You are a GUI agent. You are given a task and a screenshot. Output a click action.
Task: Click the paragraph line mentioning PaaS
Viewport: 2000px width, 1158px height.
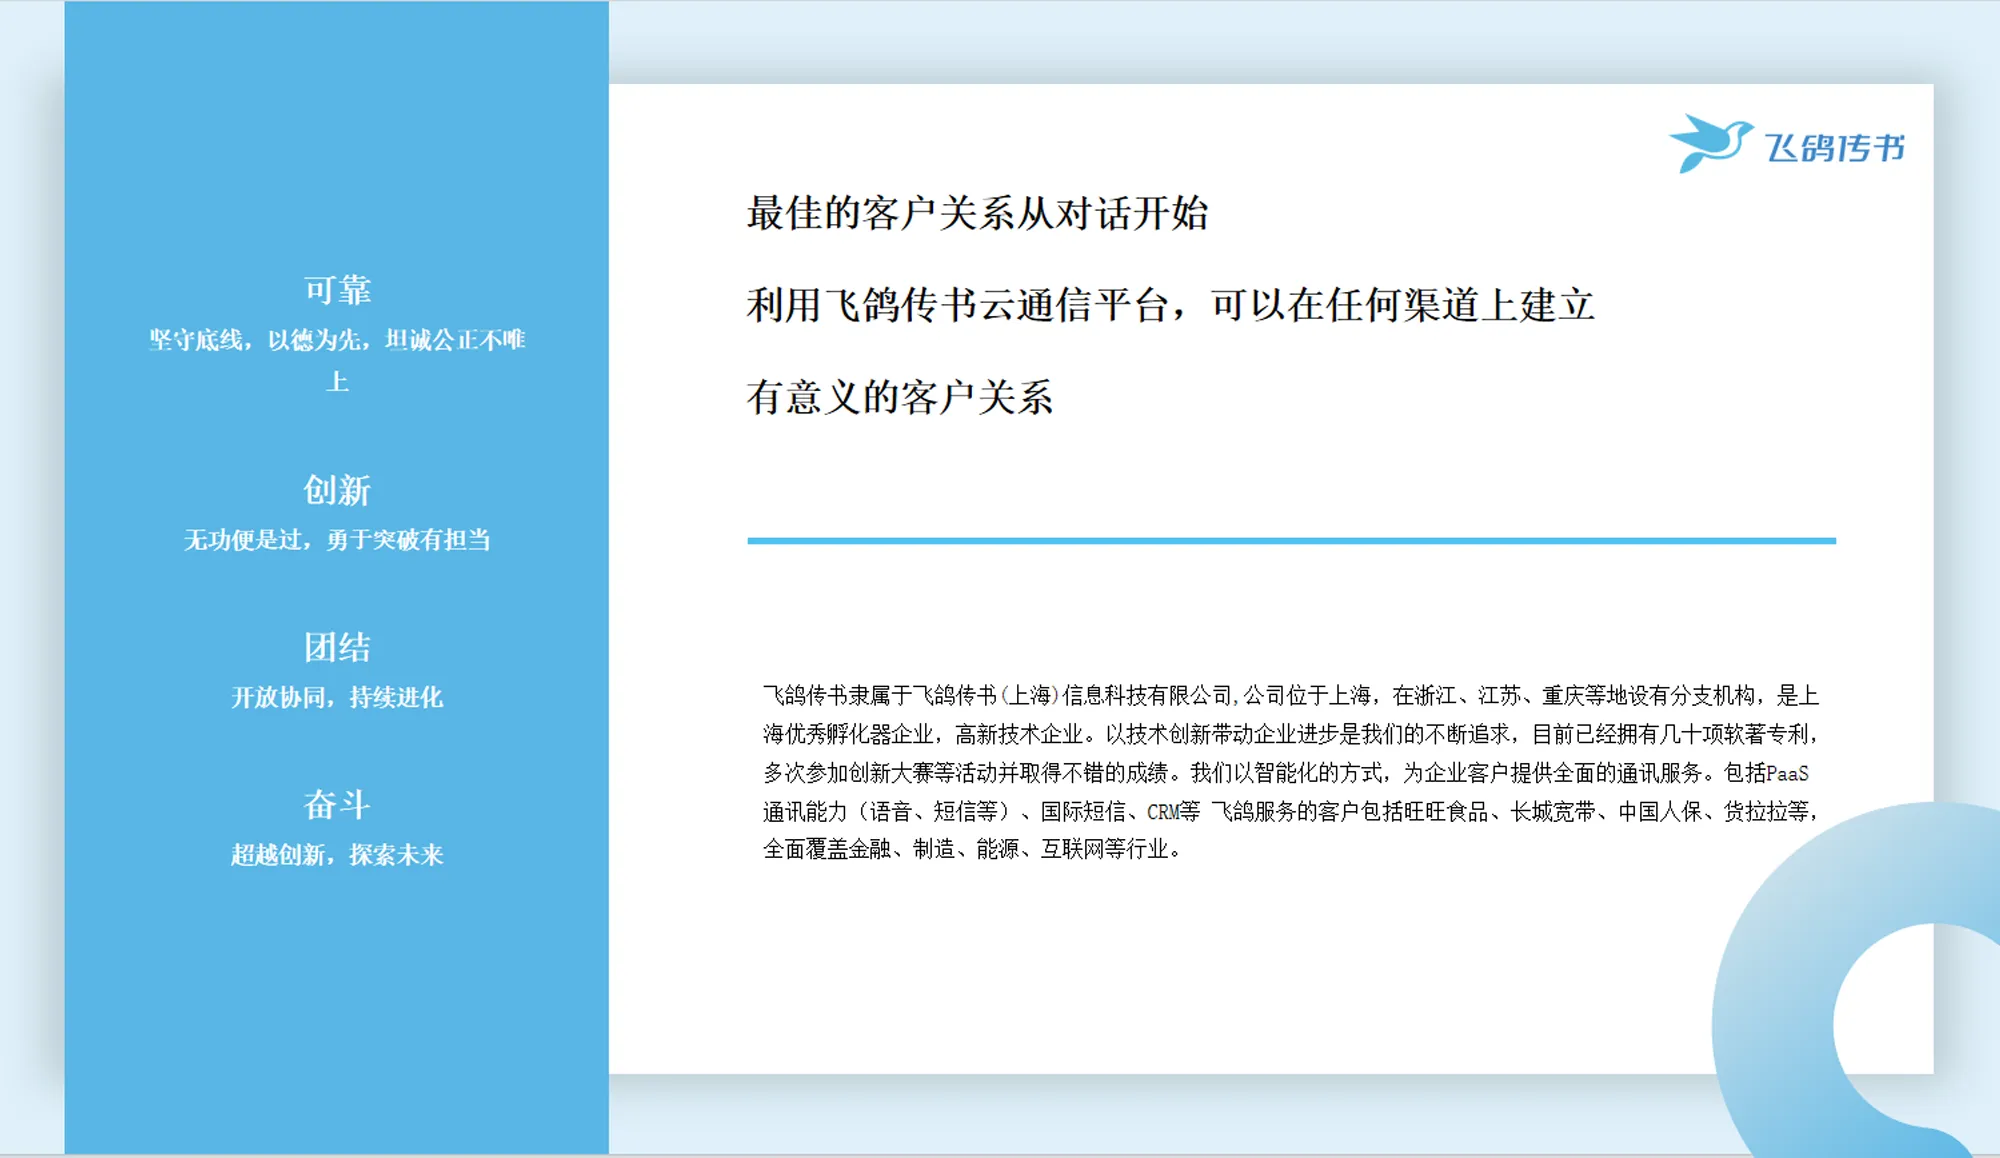[1285, 773]
